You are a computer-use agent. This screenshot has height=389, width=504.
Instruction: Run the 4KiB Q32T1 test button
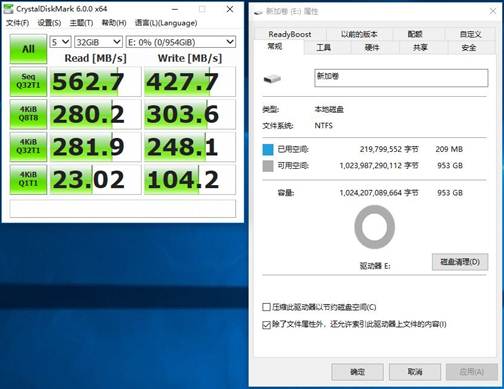click(x=28, y=147)
